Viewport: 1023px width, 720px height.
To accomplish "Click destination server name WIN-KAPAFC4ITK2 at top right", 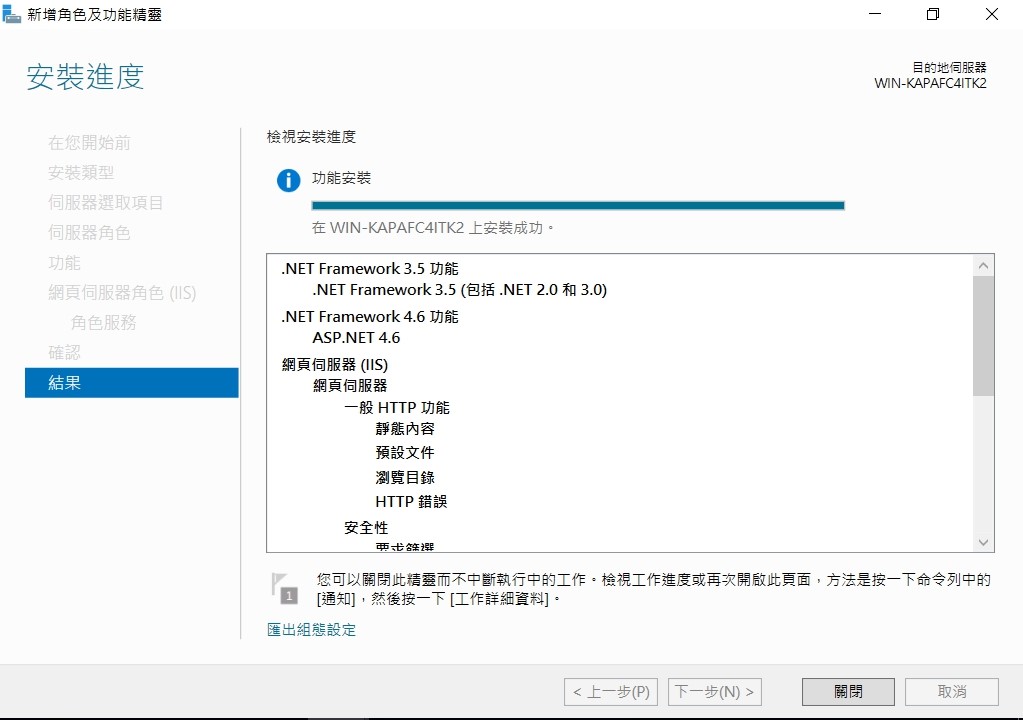I will [x=930, y=83].
